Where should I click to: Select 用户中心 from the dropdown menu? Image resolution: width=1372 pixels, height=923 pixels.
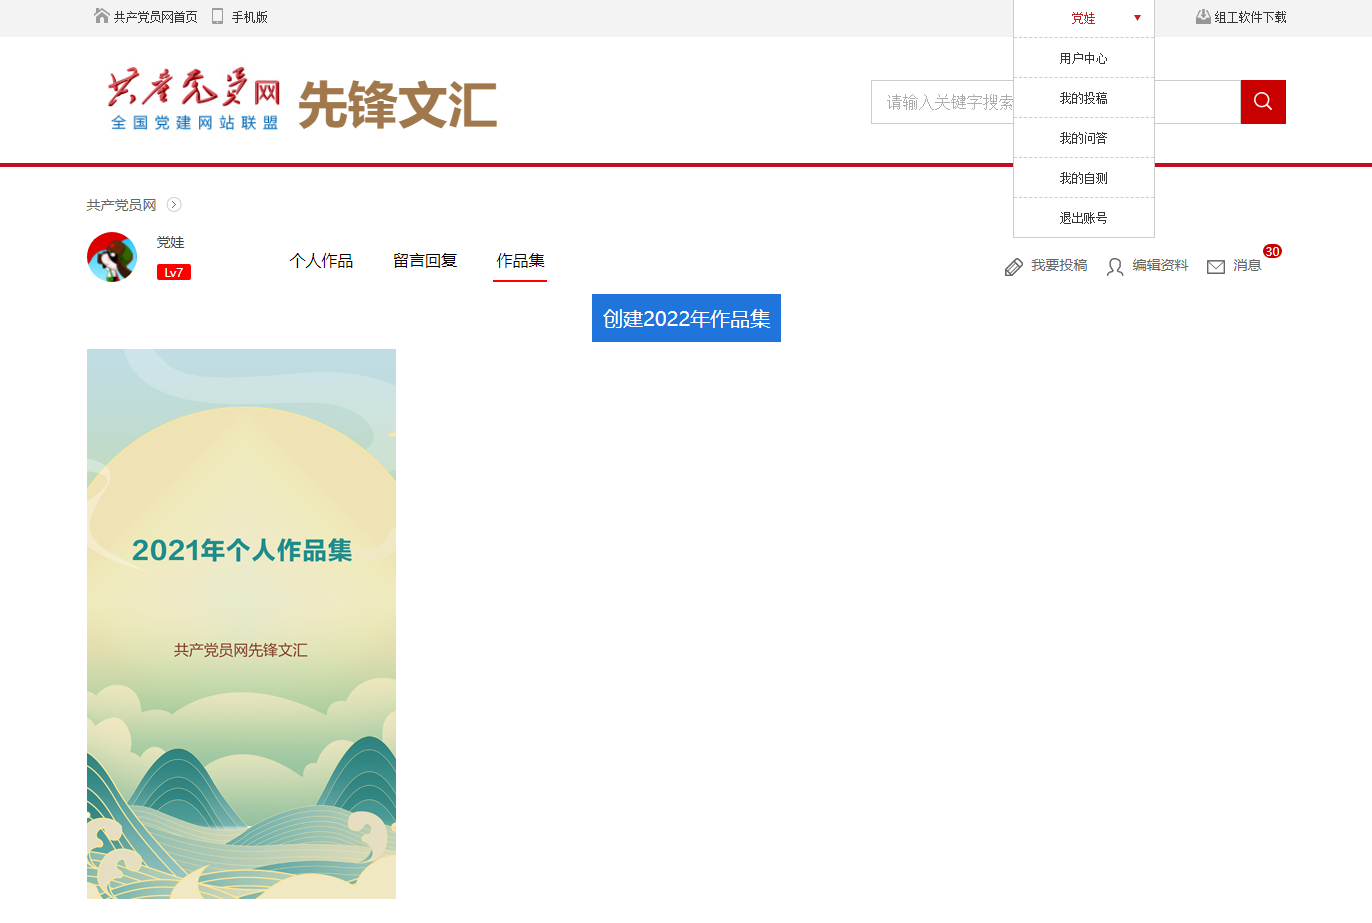(x=1083, y=58)
